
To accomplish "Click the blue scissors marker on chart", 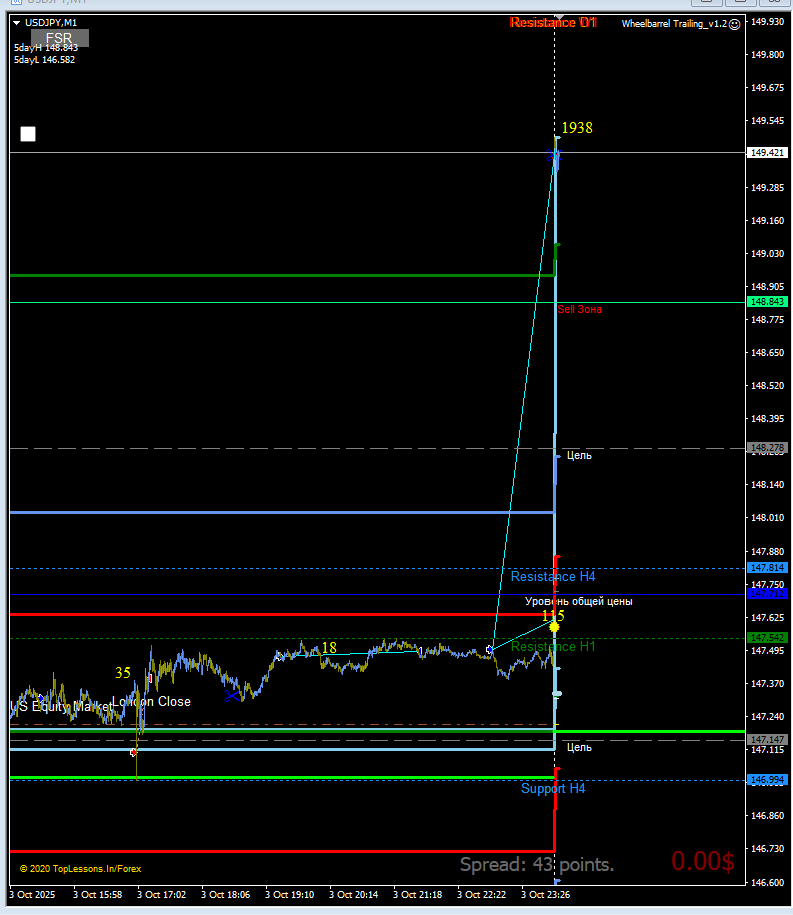I will [x=232, y=696].
